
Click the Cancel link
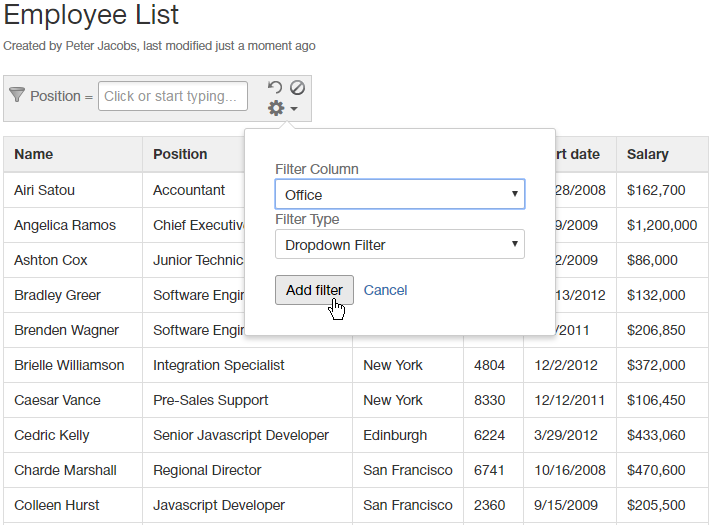(x=385, y=290)
